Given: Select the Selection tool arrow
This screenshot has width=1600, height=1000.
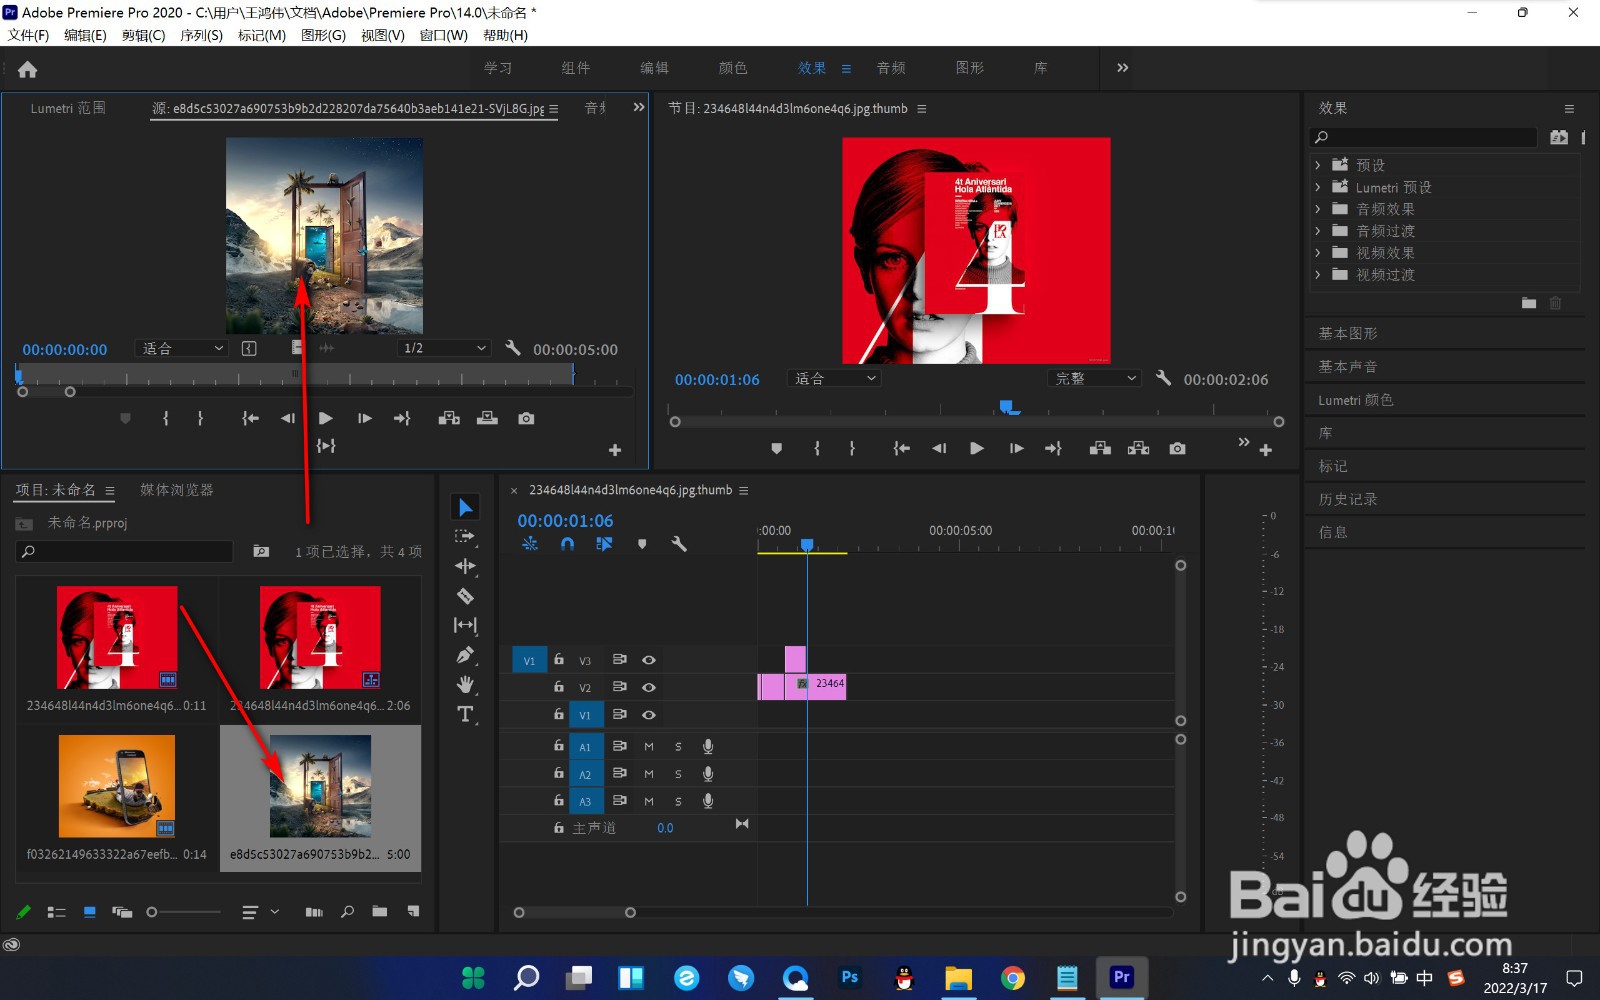Looking at the screenshot, I should click(465, 507).
